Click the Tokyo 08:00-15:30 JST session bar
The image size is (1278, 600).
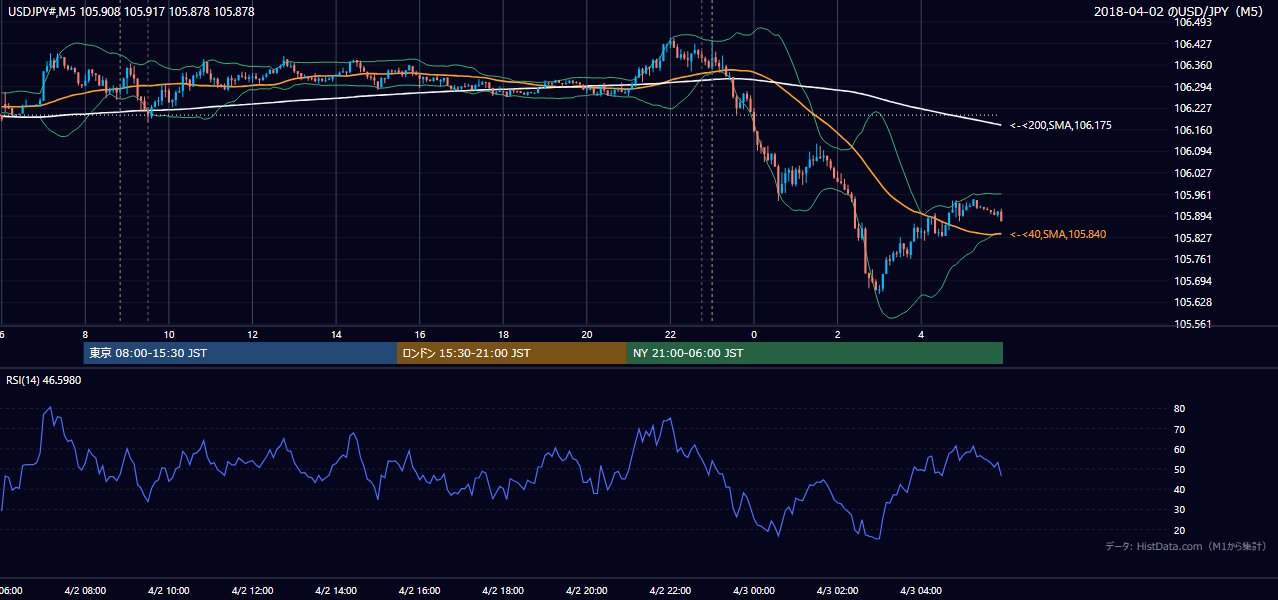pos(240,353)
